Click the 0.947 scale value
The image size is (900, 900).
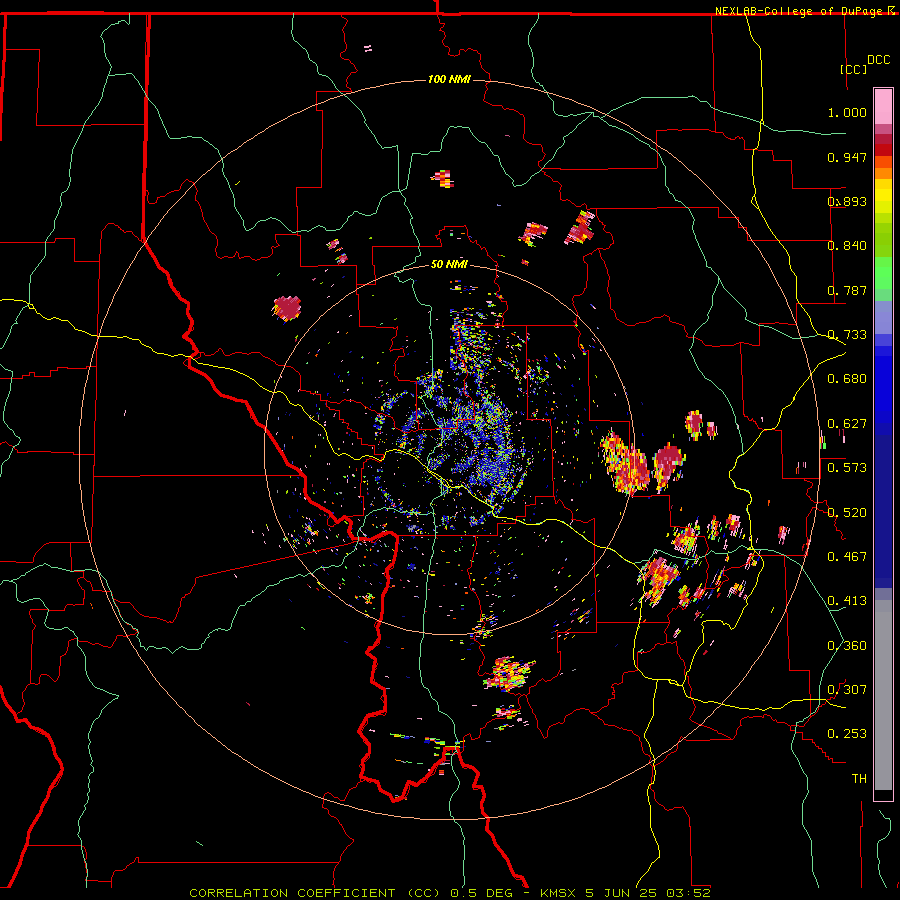click(x=847, y=157)
